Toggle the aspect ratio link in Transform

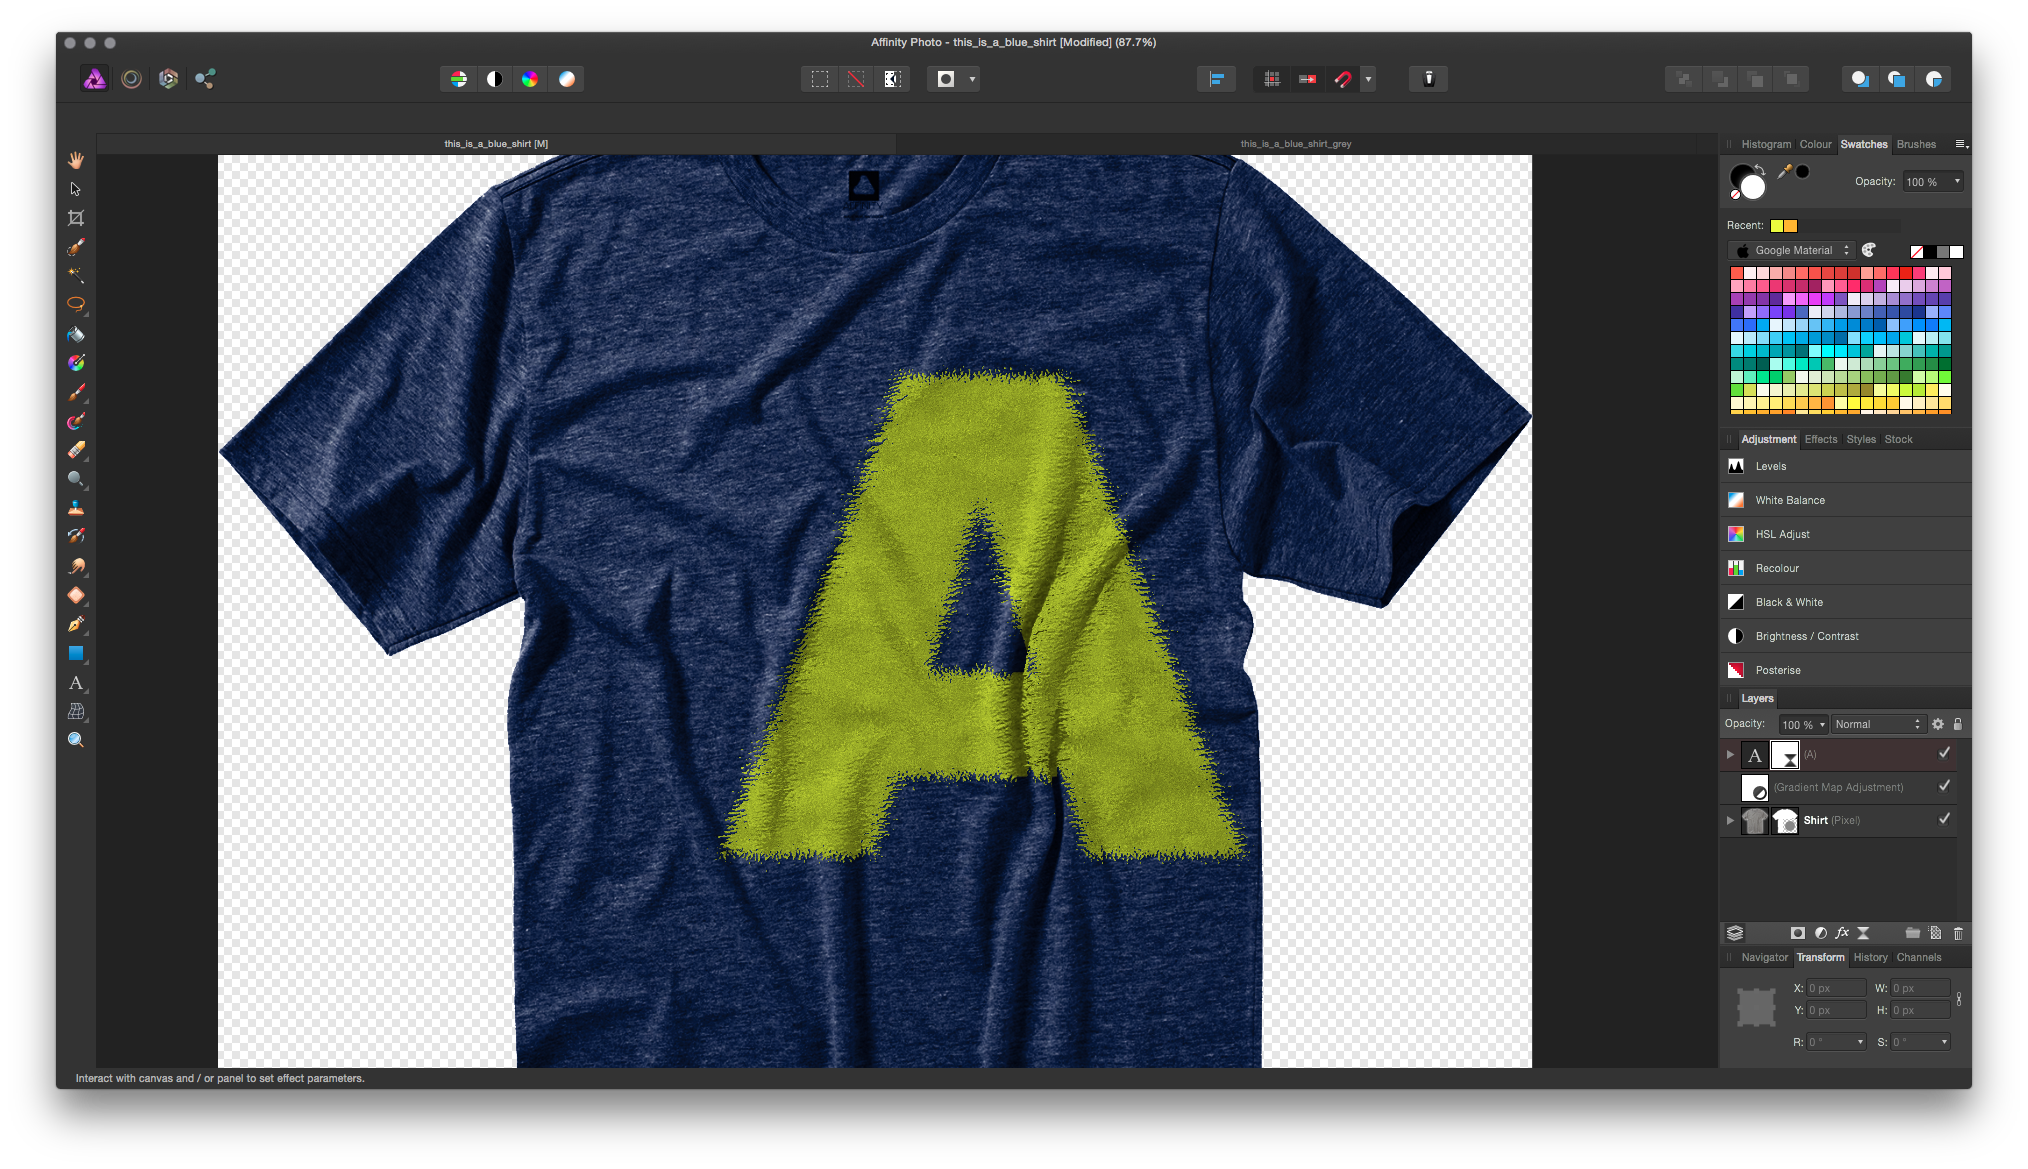pyautogui.click(x=1959, y=999)
